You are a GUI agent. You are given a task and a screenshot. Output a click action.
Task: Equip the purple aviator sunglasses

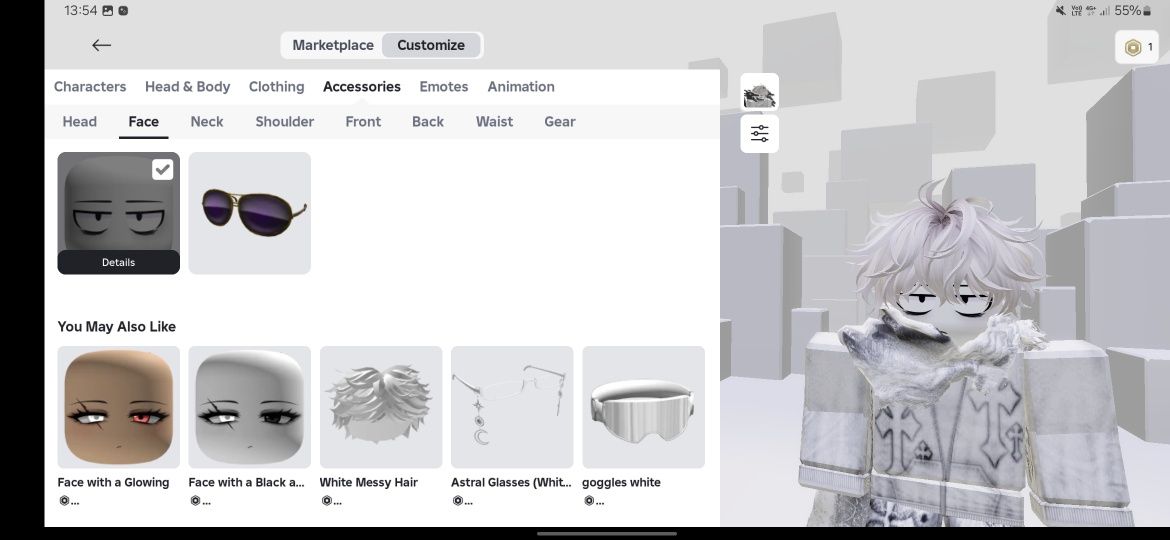click(250, 213)
